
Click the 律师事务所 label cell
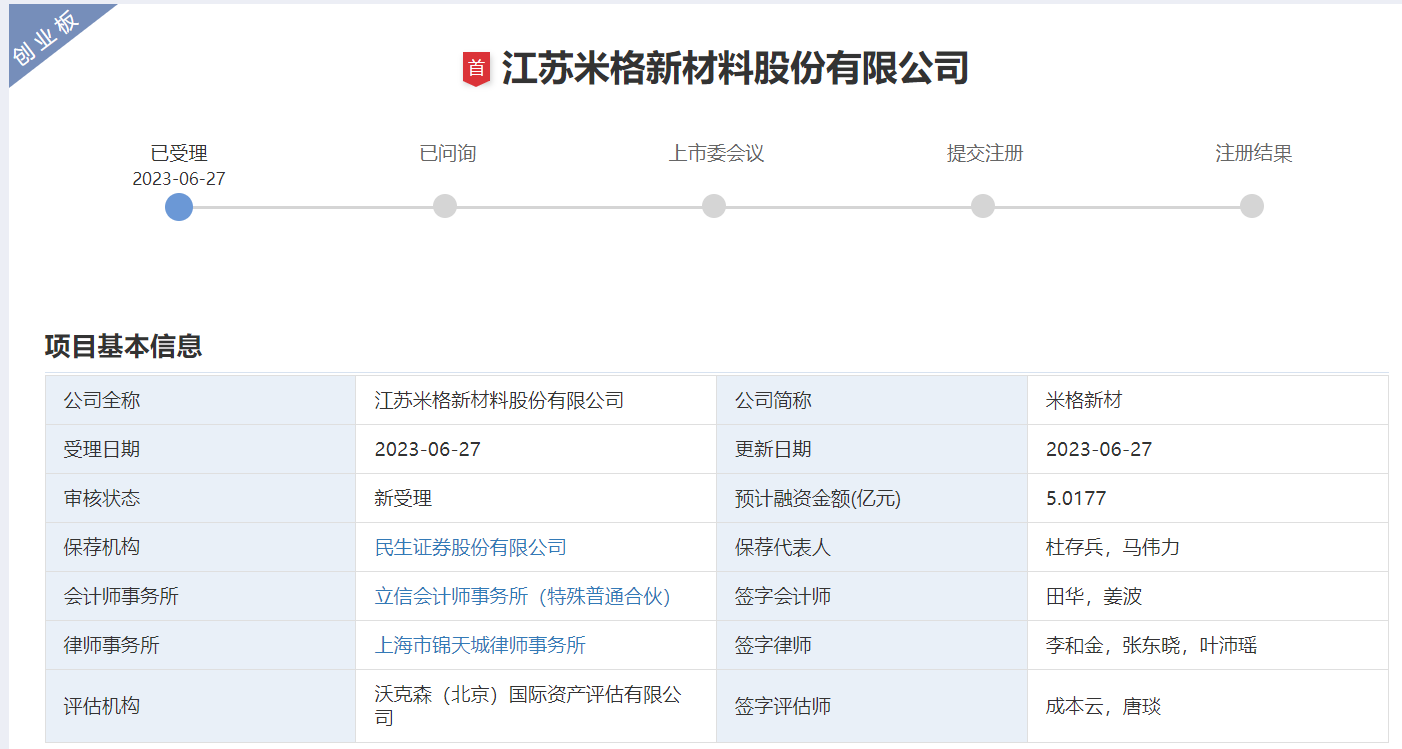(200, 645)
